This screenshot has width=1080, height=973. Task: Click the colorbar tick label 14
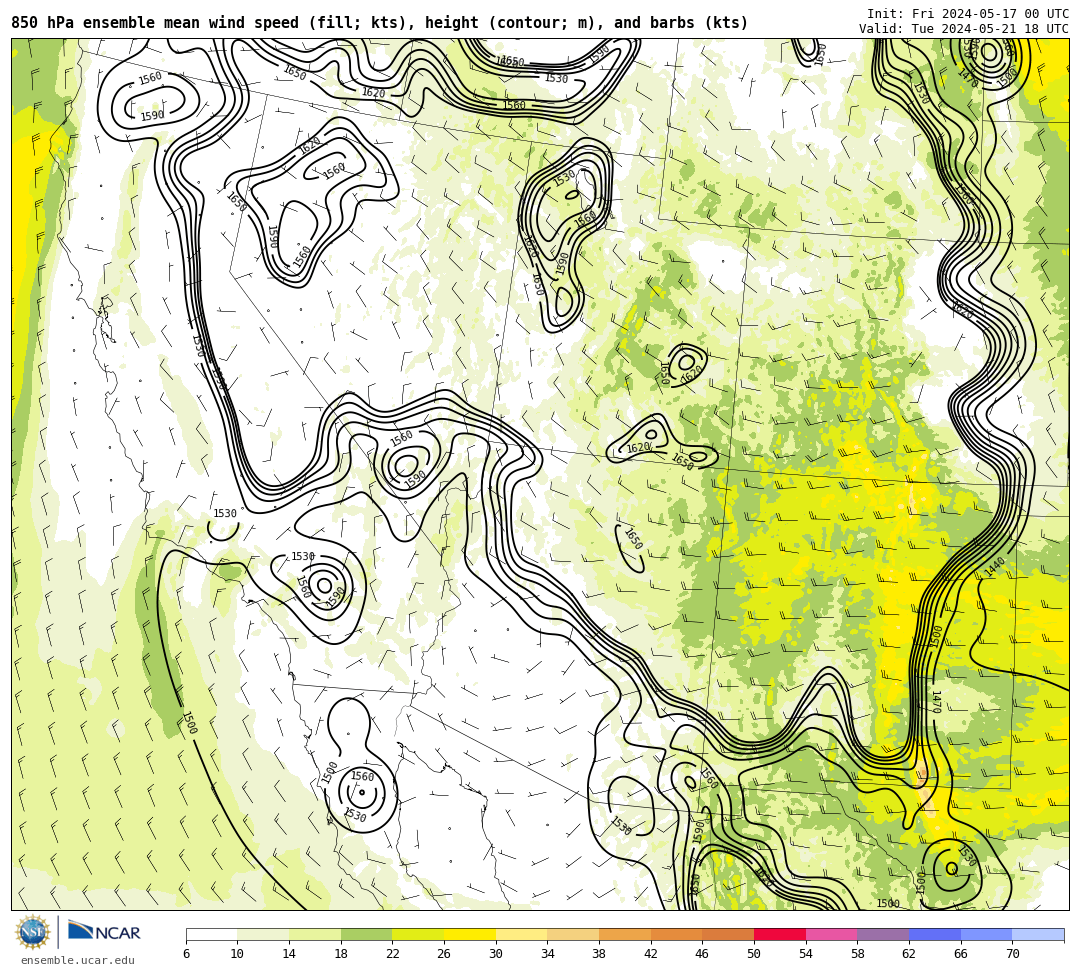[x=289, y=954]
